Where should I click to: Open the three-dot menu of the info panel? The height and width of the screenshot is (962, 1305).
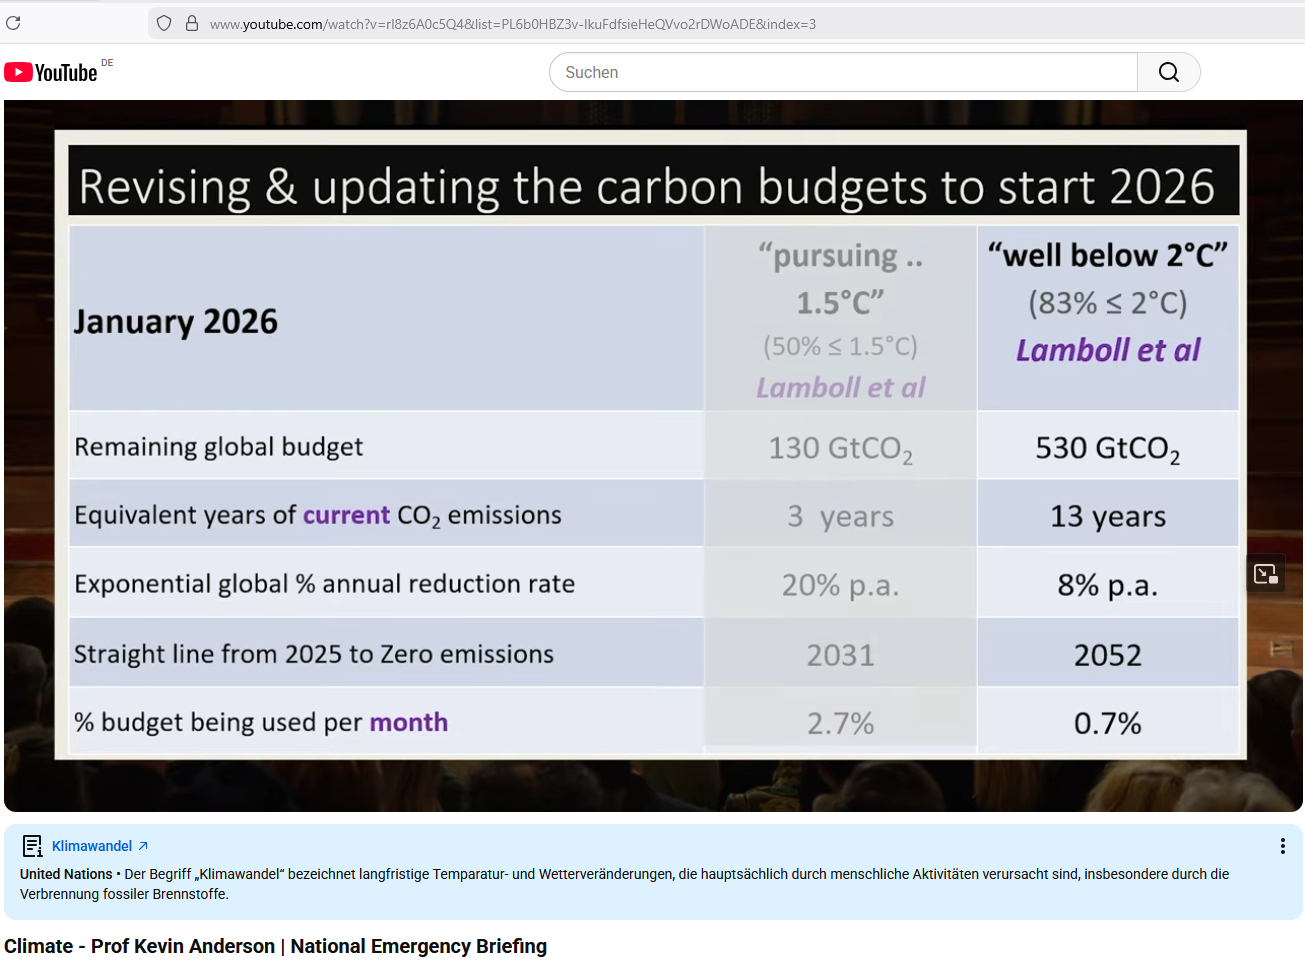click(x=1282, y=846)
